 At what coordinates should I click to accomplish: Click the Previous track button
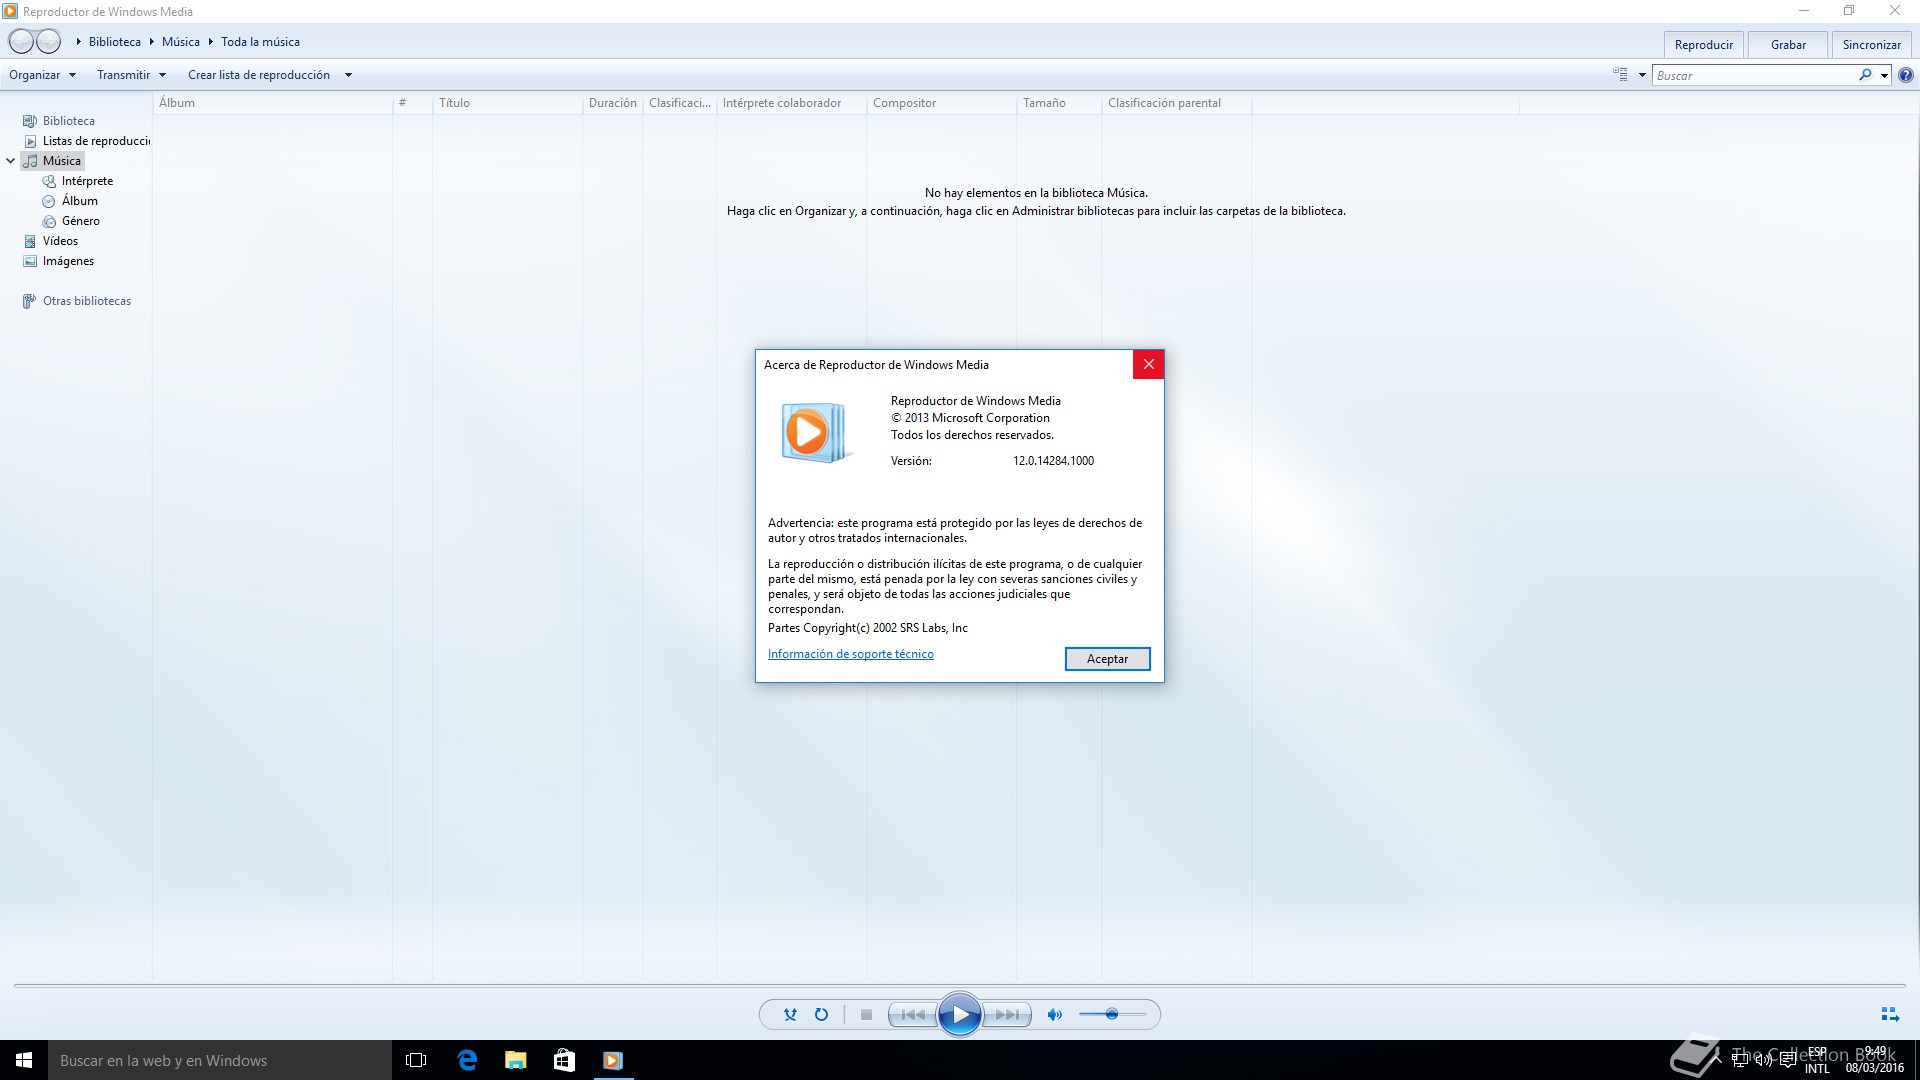tap(912, 1015)
